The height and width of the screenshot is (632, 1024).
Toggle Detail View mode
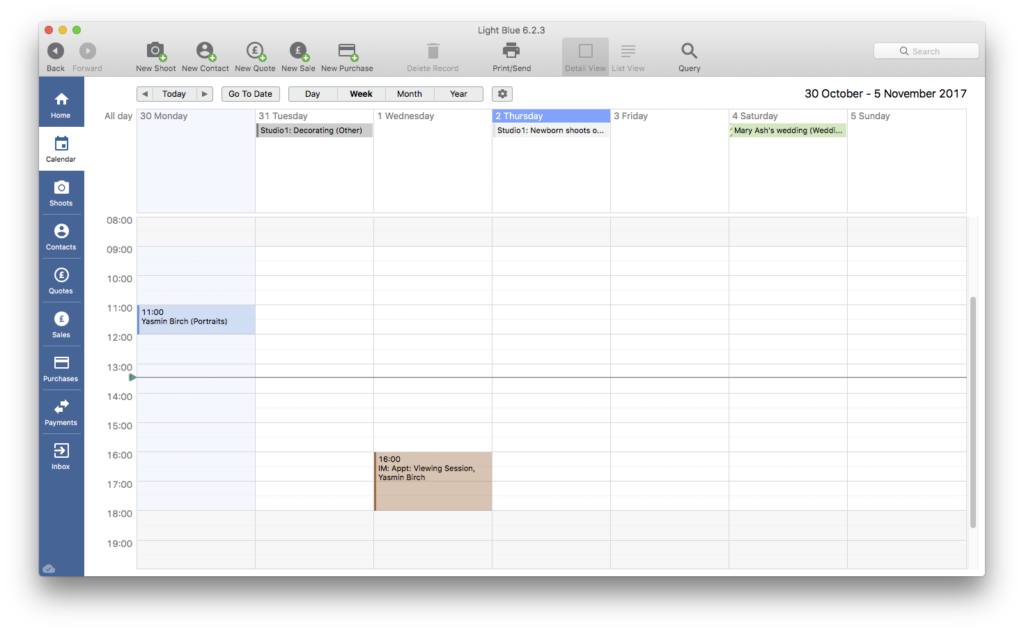[584, 55]
